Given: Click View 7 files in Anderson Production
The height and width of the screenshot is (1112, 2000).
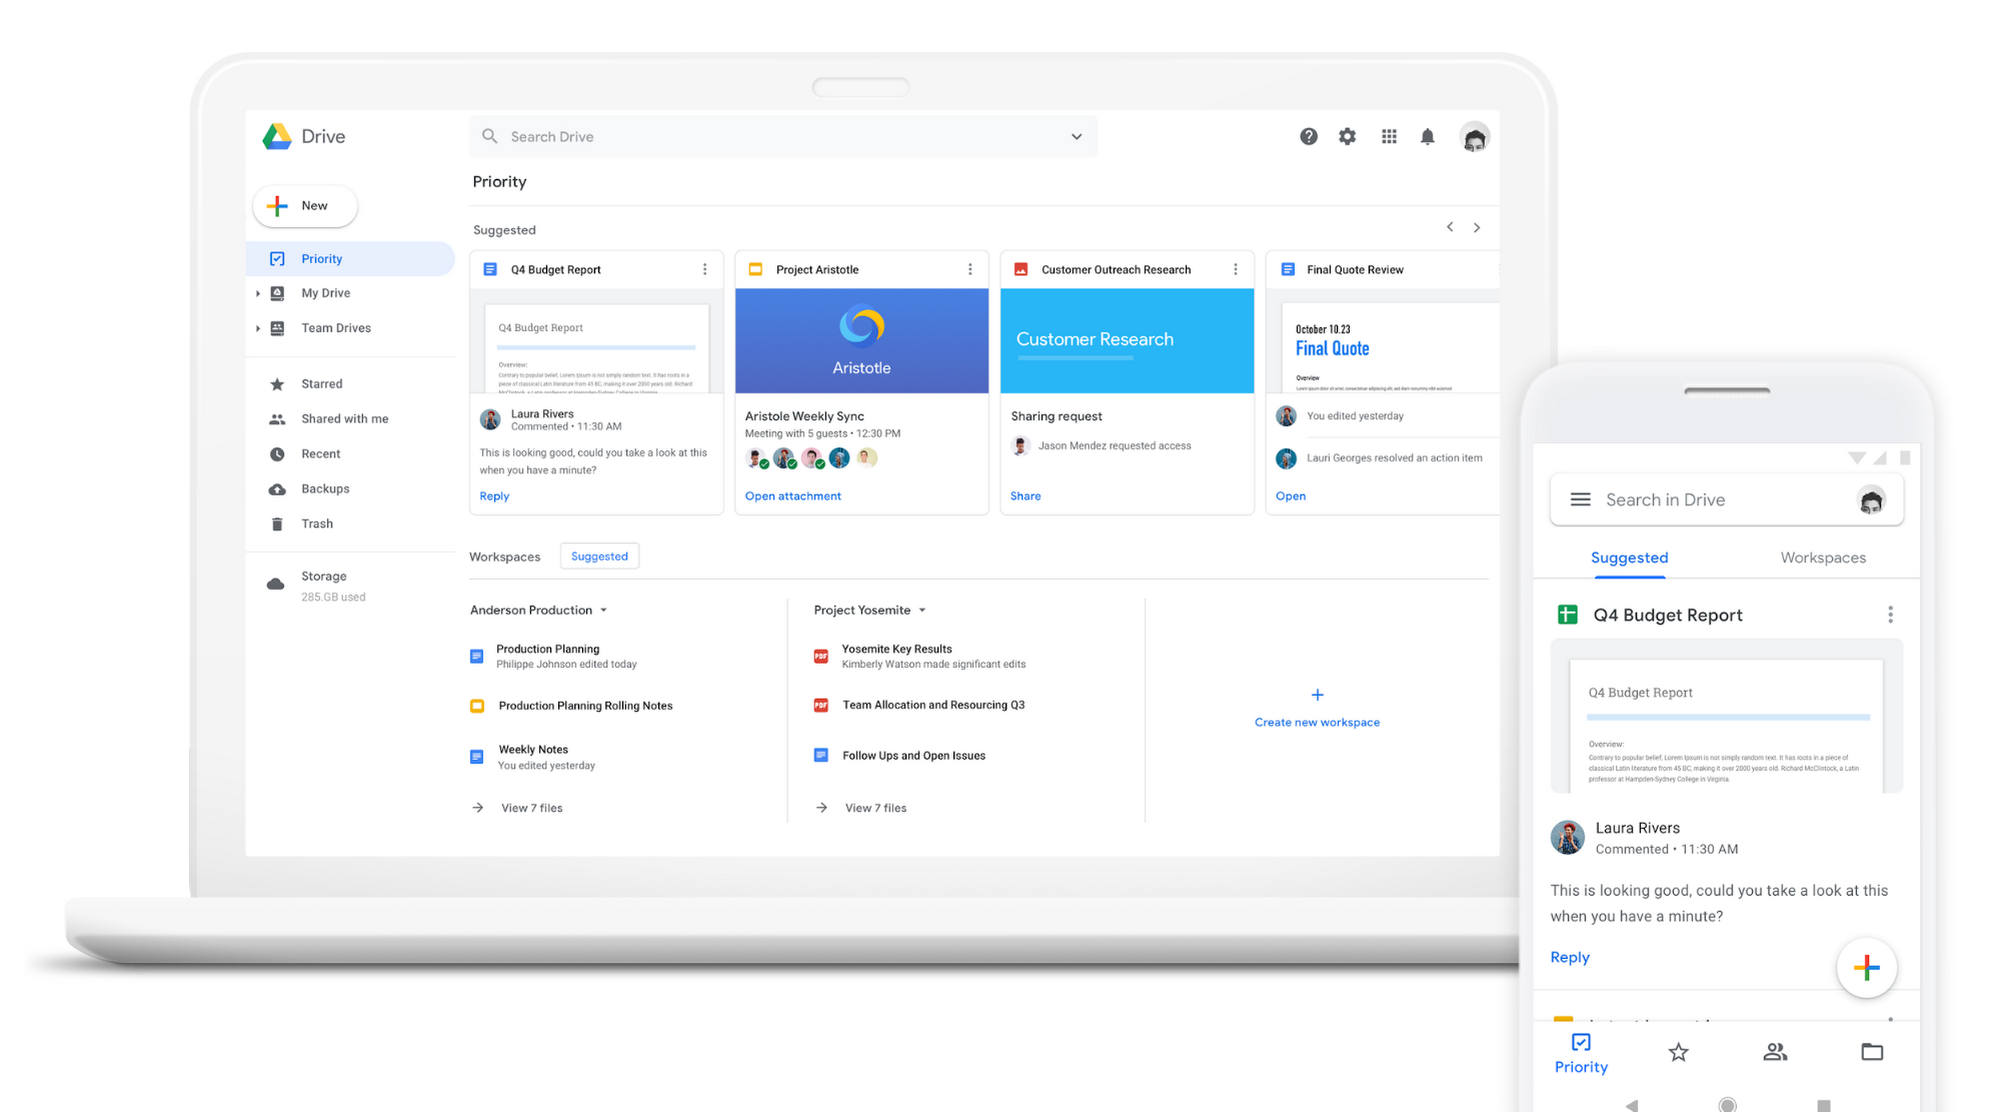Looking at the screenshot, I should click(x=531, y=809).
